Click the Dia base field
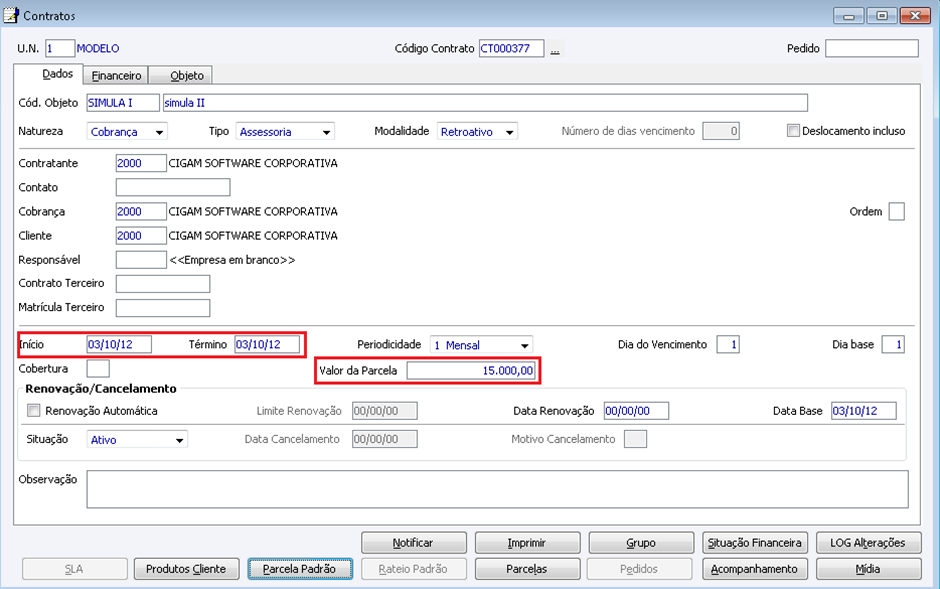The image size is (940, 589). pyautogui.click(x=893, y=345)
